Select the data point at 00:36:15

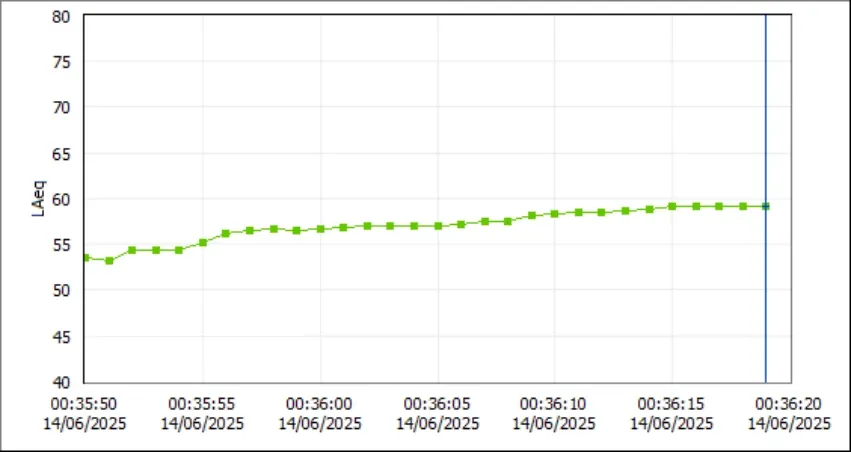pos(672,206)
